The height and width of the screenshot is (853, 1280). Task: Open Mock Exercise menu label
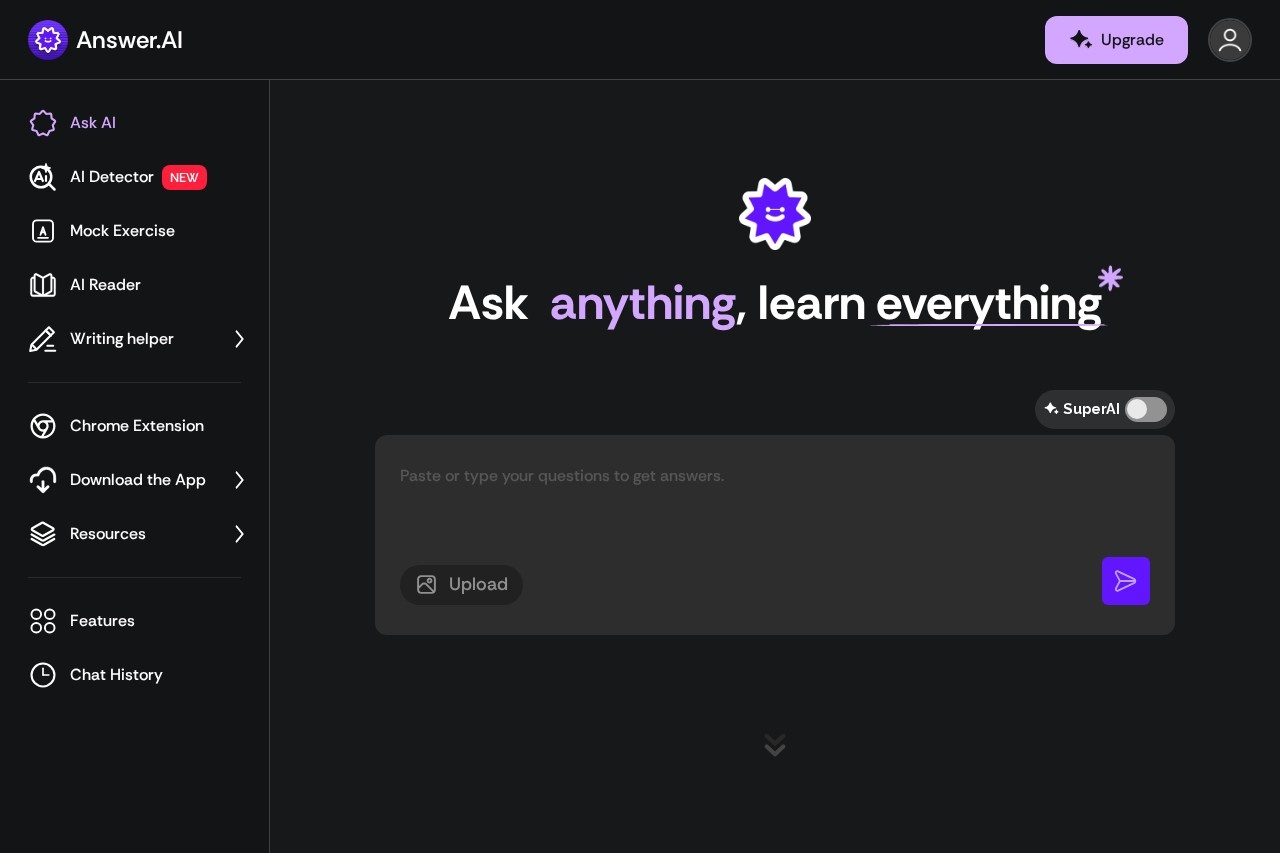pyautogui.click(x=122, y=231)
